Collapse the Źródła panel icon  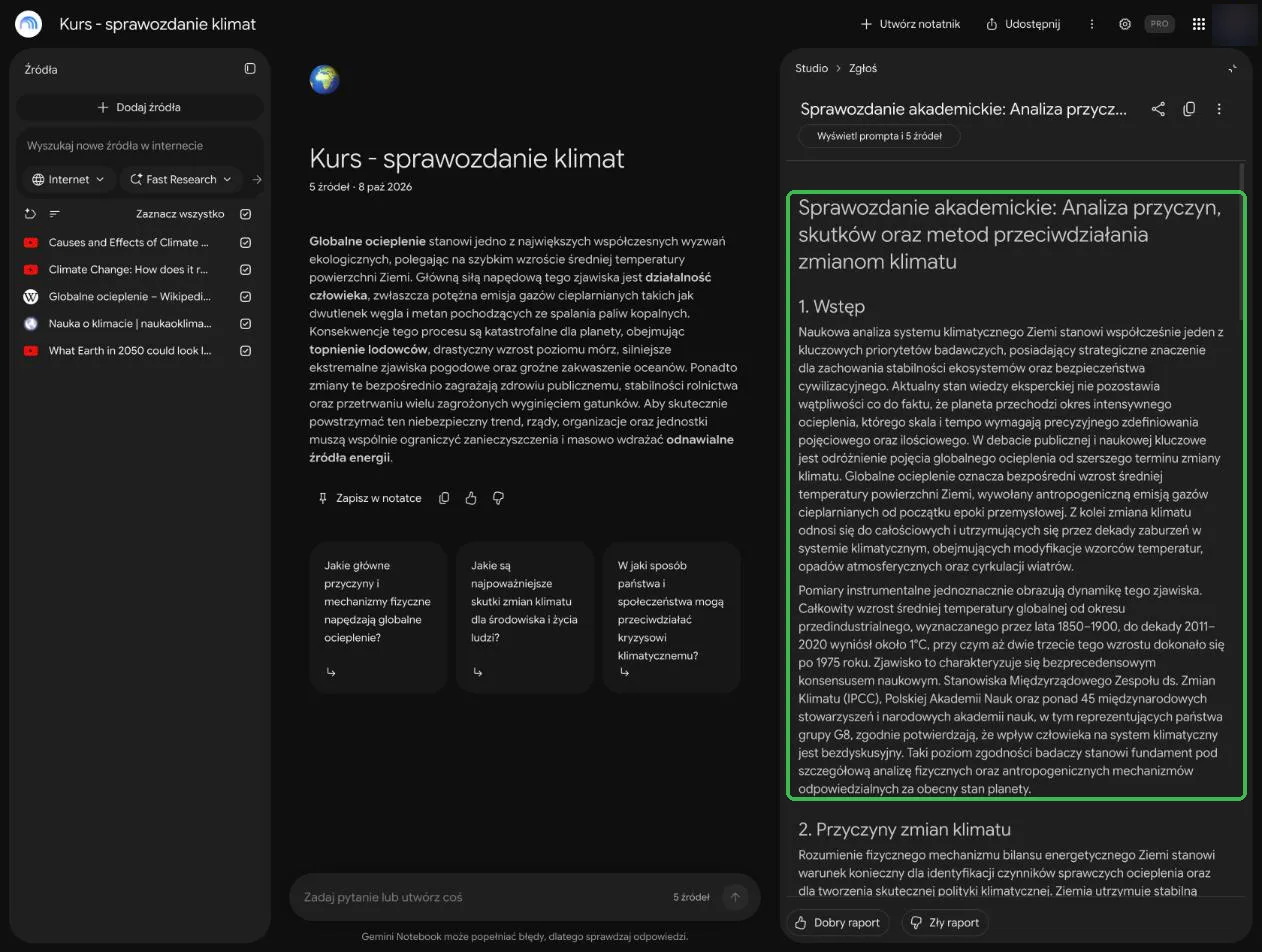(250, 69)
